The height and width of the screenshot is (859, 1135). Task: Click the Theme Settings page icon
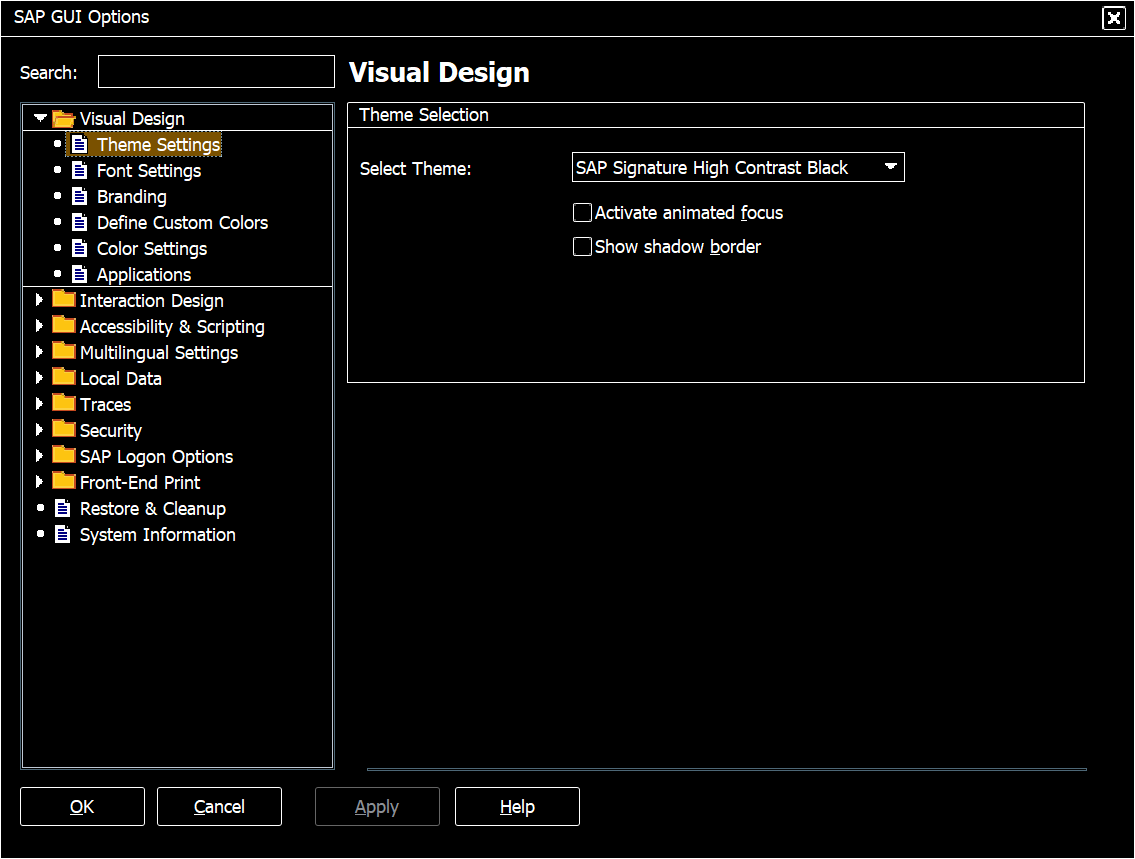point(79,143)
